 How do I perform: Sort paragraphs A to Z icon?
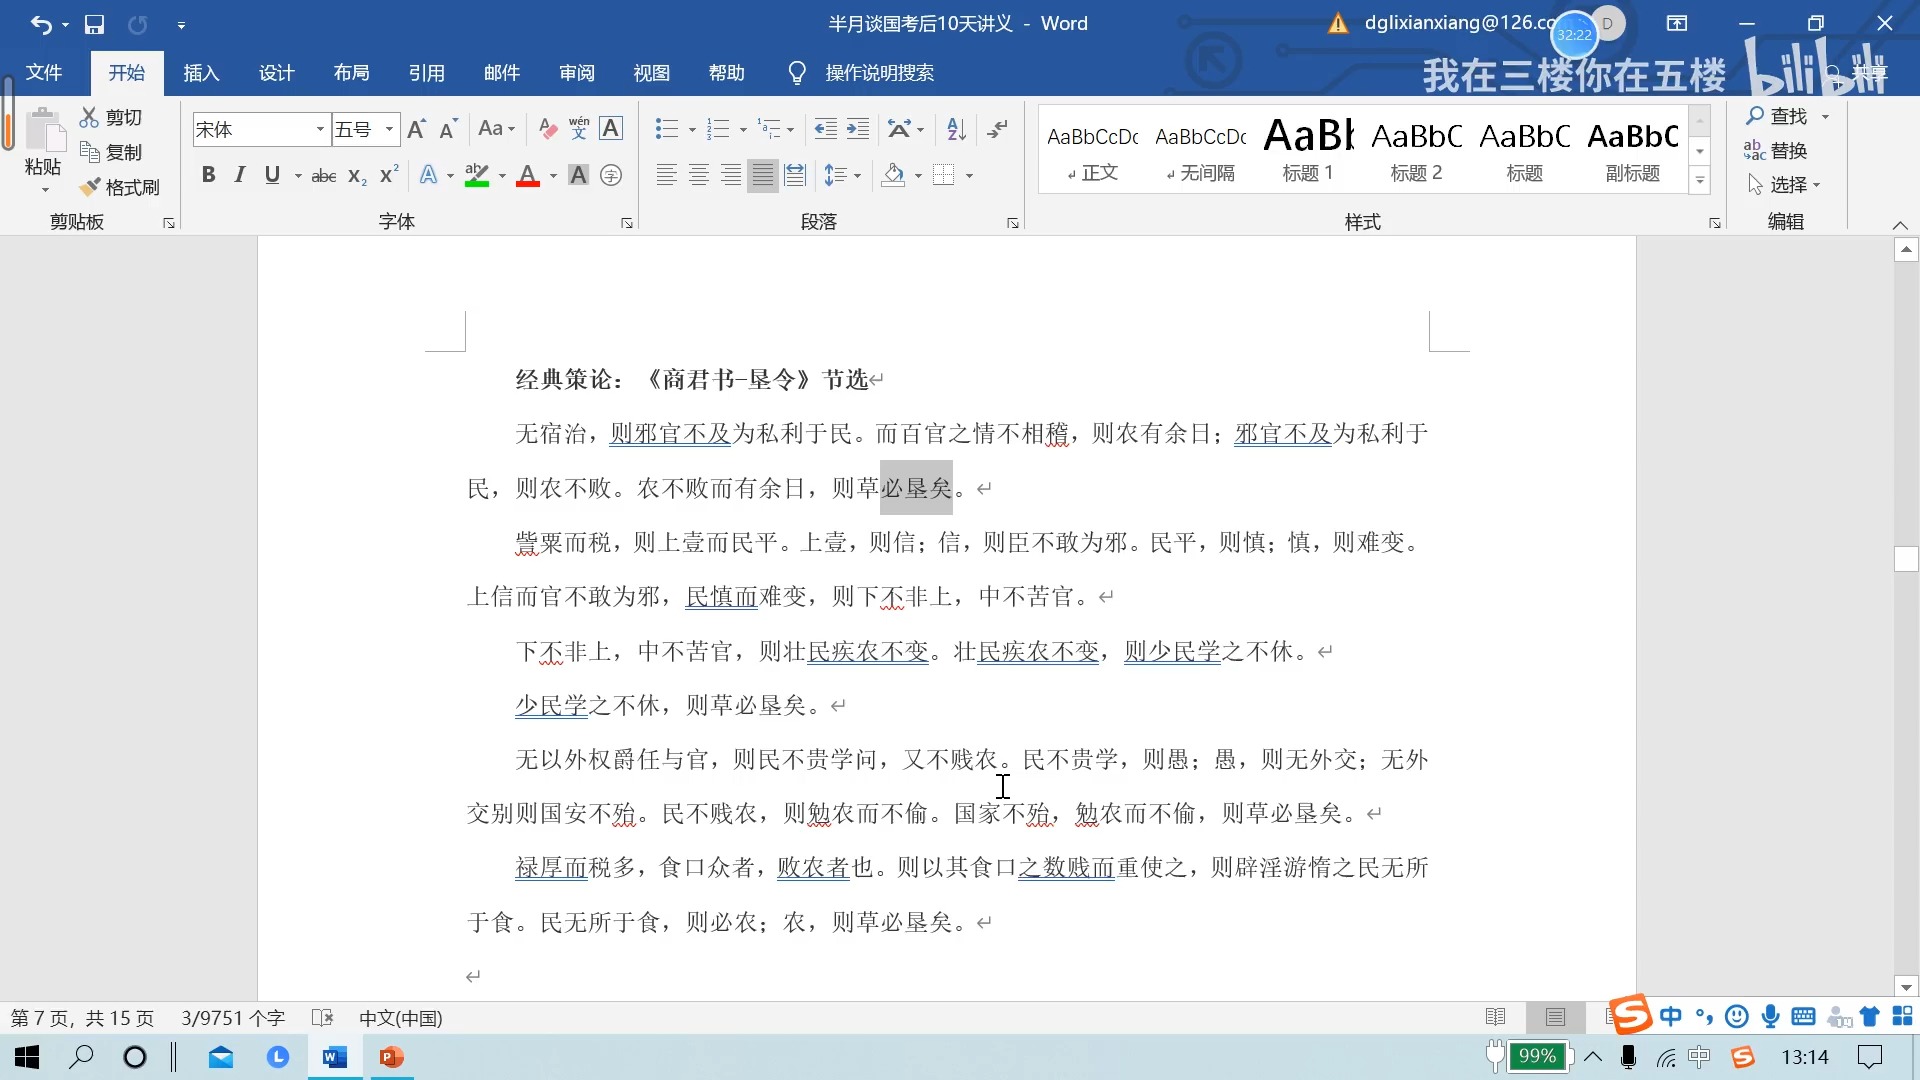pos(956,129)
